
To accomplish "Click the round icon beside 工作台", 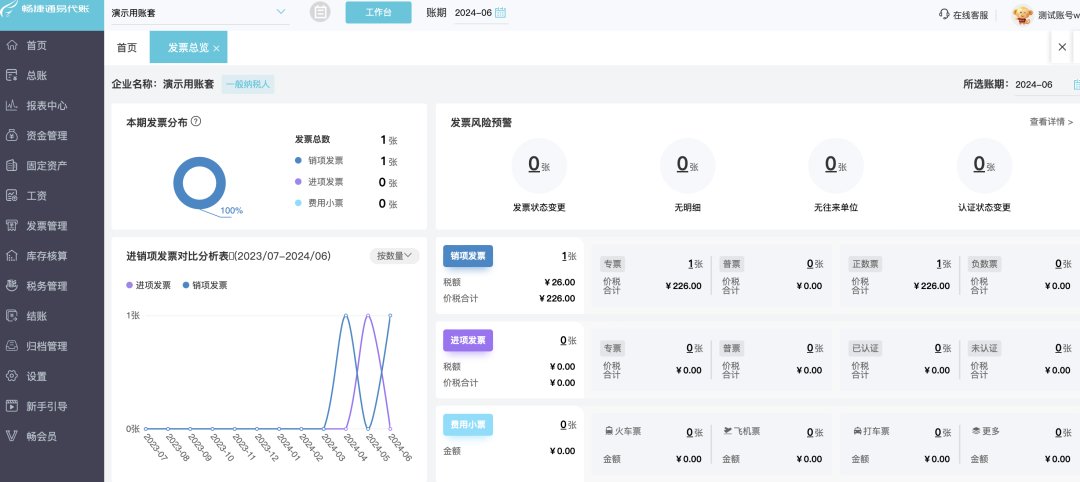I will tap(320, 12).
